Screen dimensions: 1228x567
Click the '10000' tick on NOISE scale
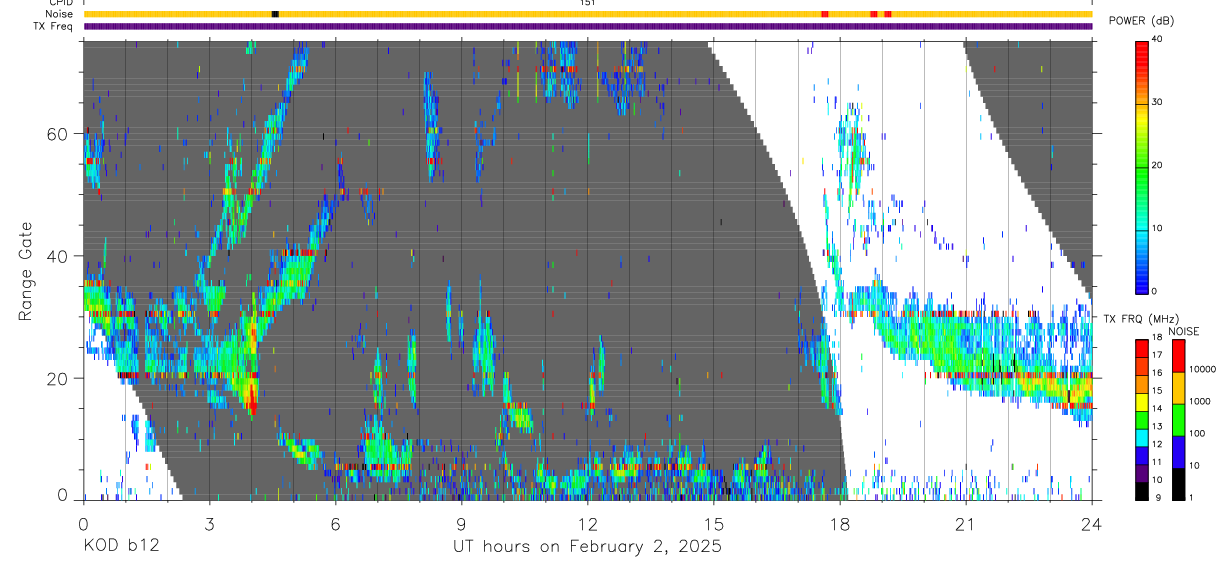click(1203, 369)
